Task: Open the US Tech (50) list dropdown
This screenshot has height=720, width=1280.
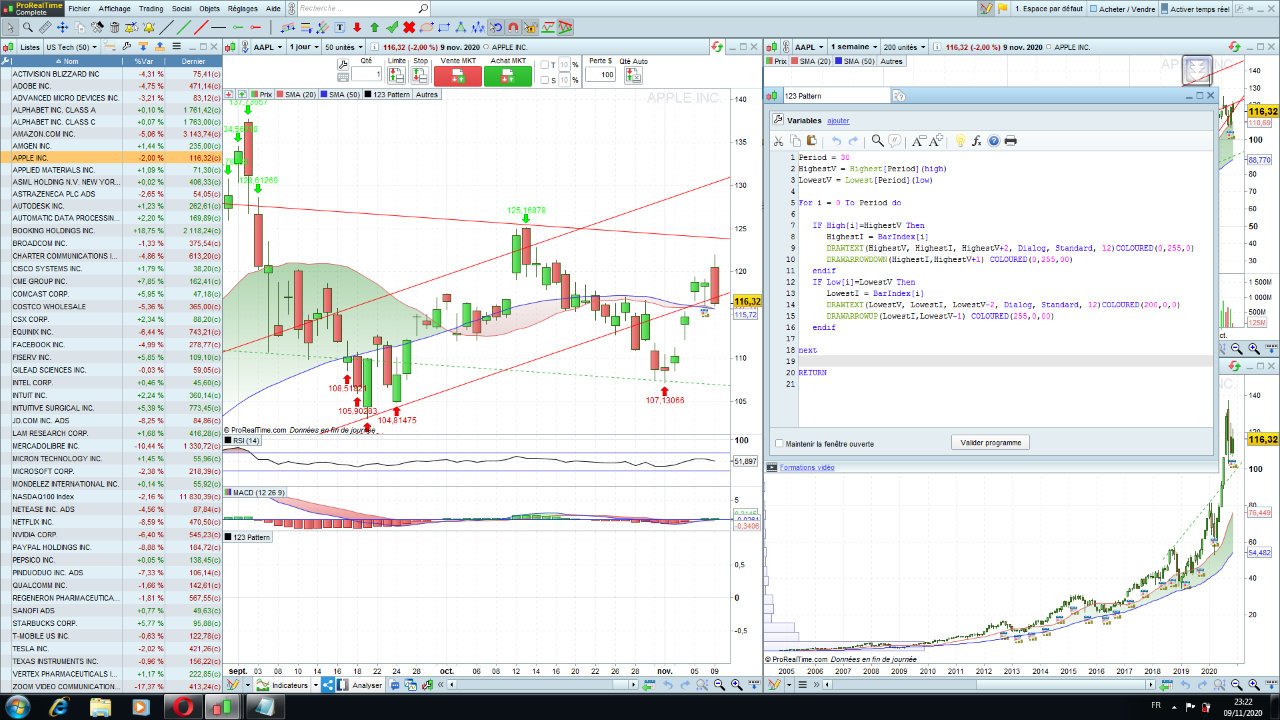Action: 70,47
